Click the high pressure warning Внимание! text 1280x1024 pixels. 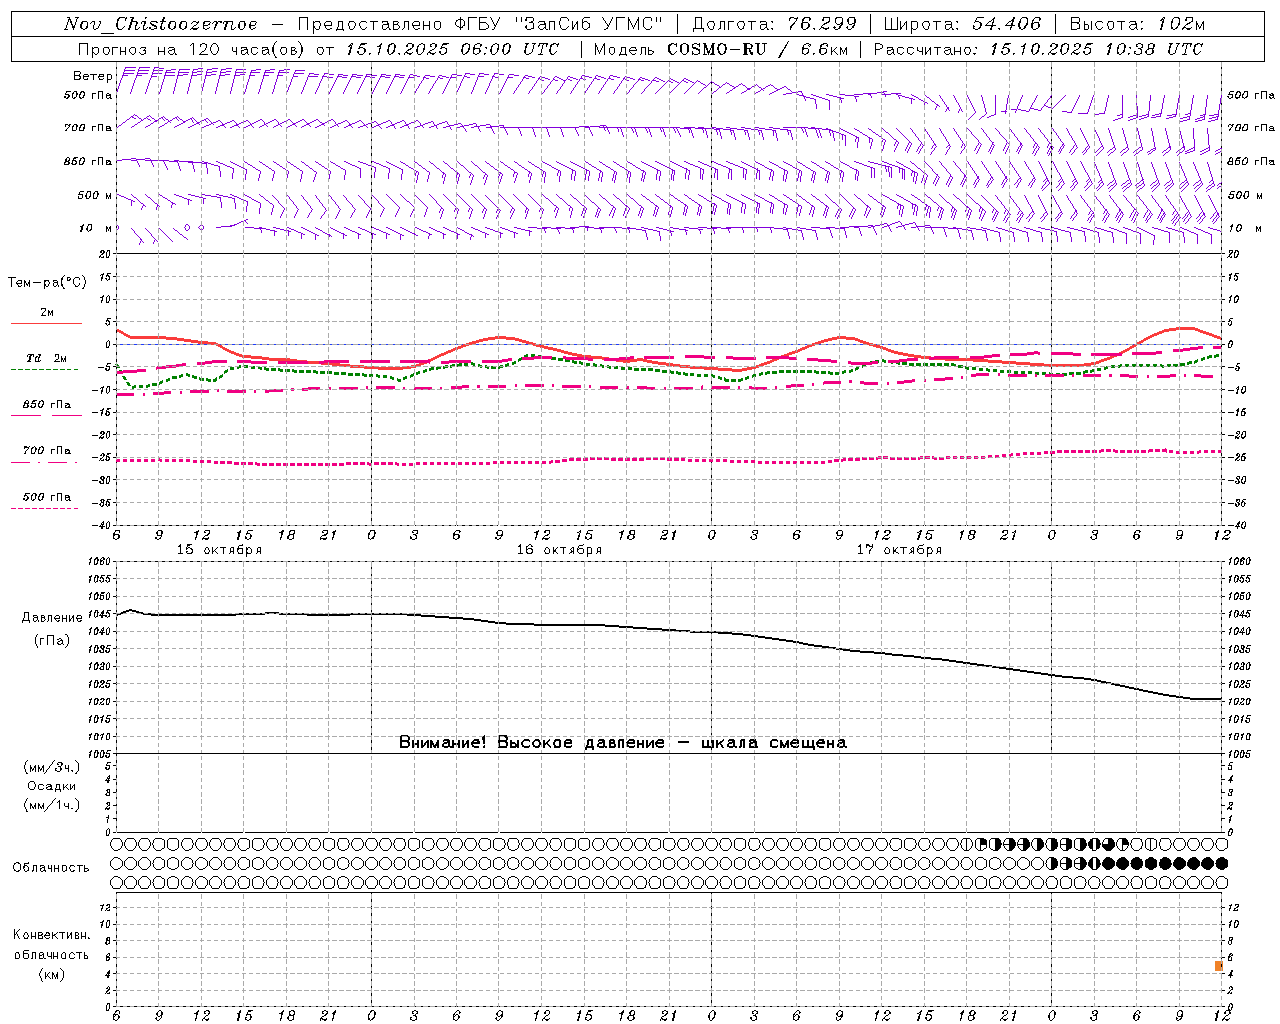[623, 743]
